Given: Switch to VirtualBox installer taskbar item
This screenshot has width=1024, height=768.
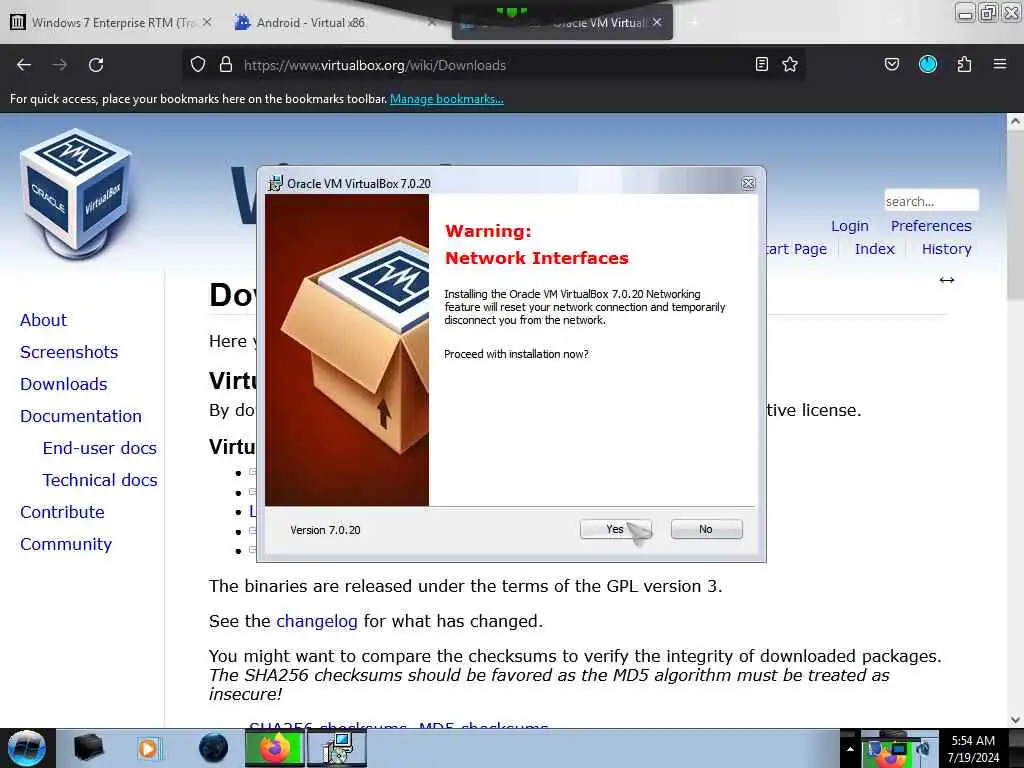Looking at the screenshot, I should click(x=337, y=748).
